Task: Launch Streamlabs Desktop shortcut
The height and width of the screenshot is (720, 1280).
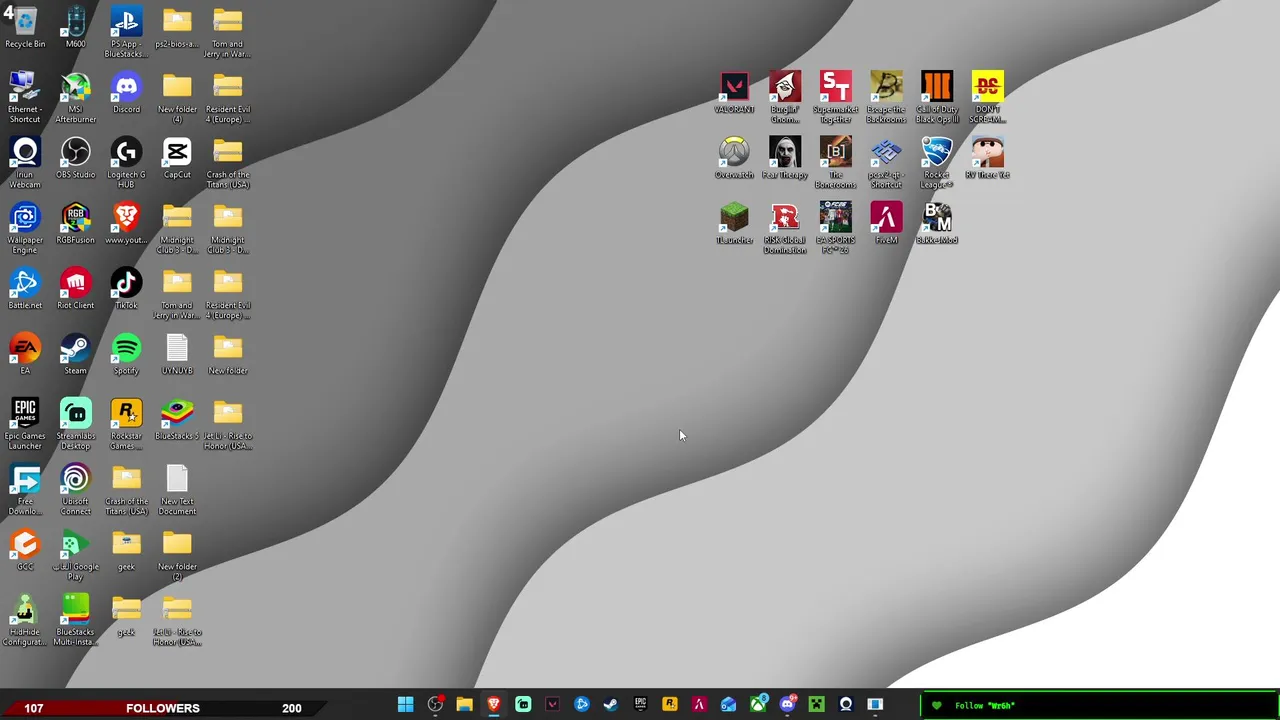Action: tap(75, 425)
